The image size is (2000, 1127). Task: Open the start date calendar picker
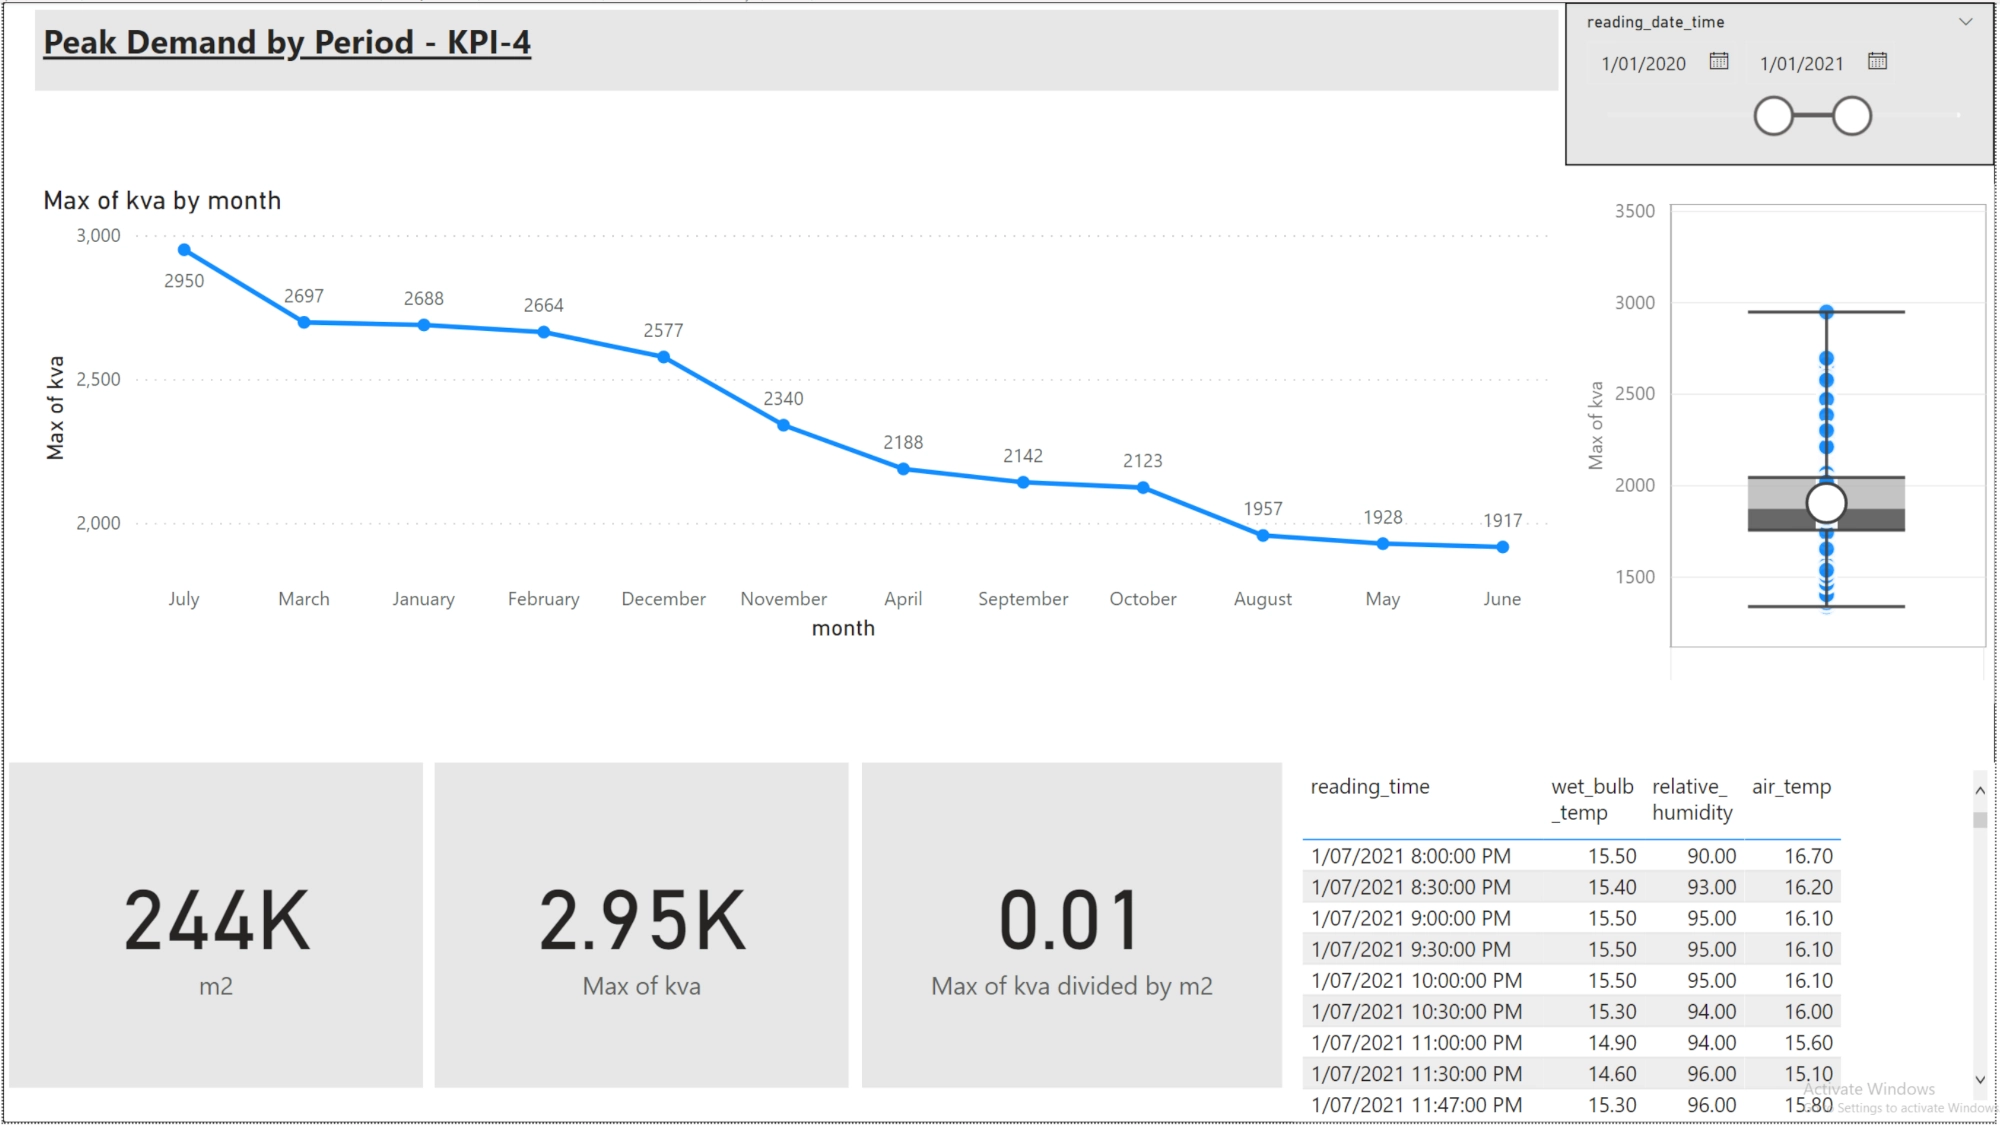coord(1719,62)
